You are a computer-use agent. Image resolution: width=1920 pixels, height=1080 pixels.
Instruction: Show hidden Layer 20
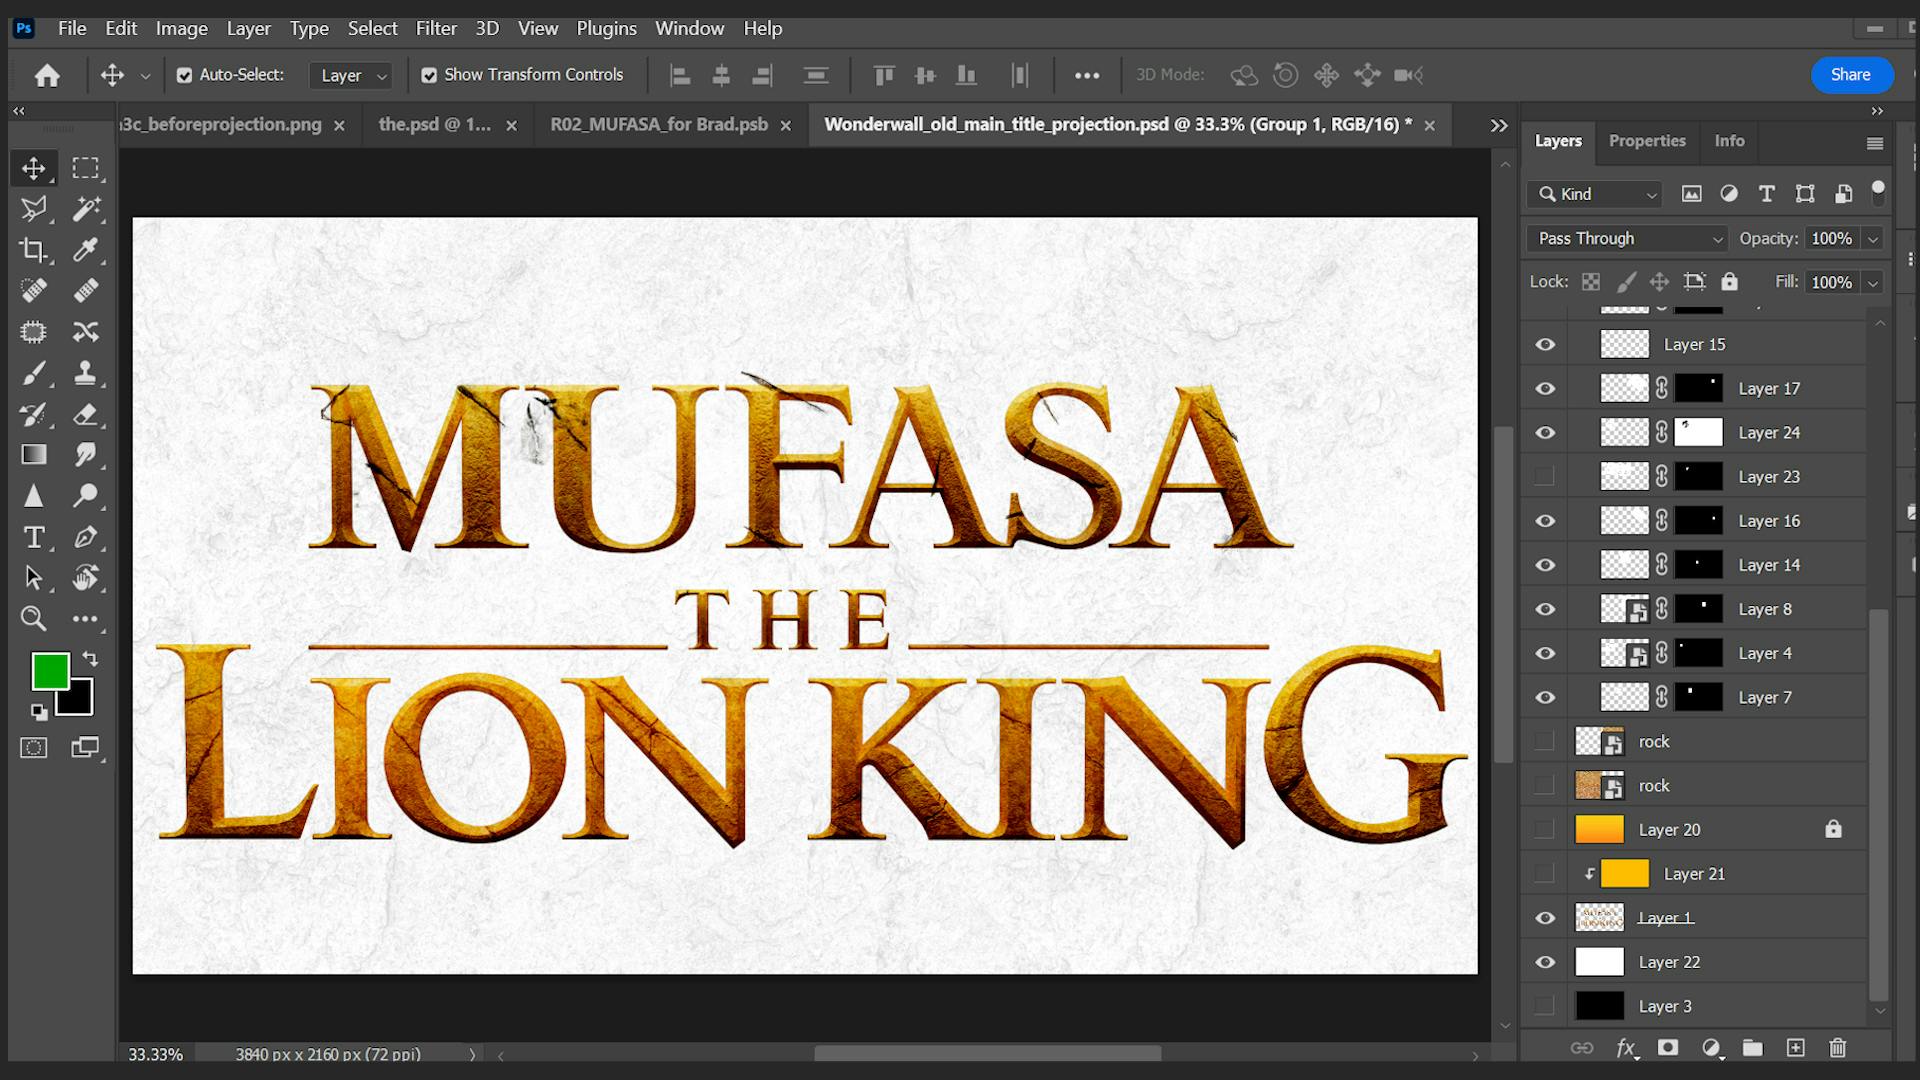pos(1545,829)
